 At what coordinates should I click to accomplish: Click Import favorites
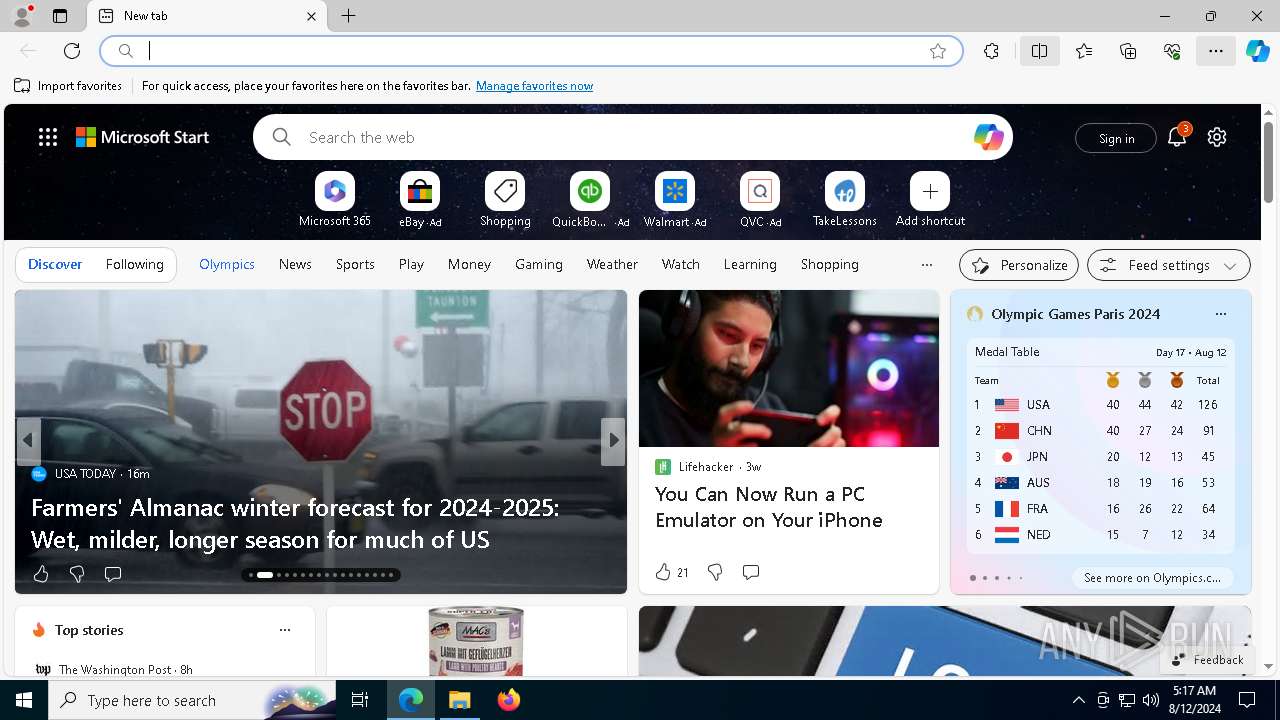[68, 86]
